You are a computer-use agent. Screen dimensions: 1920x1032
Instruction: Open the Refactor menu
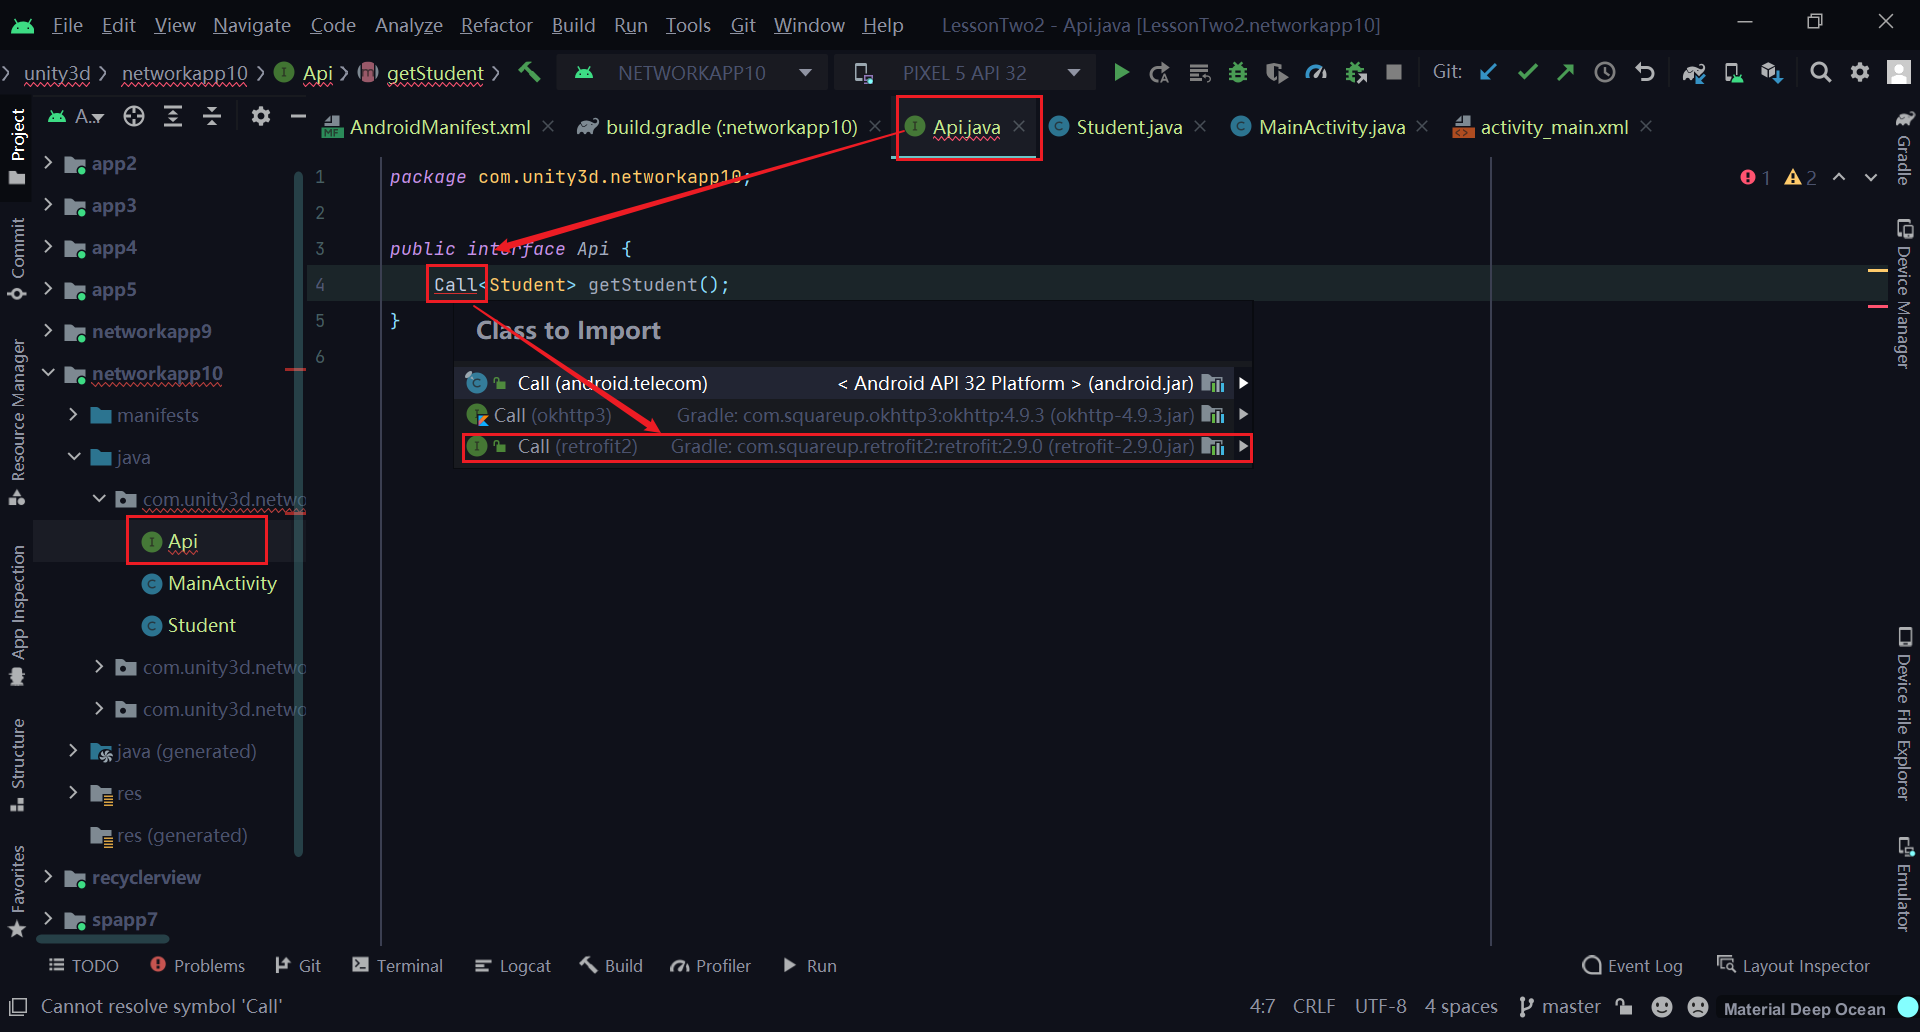[x=496, y=25]
